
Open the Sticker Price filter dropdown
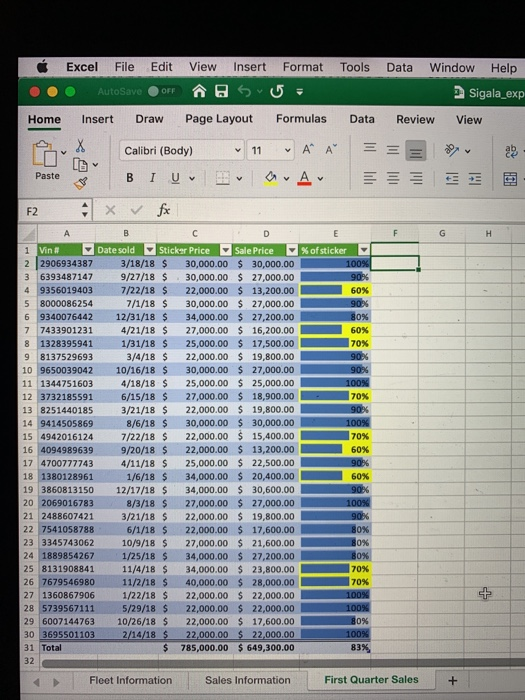[x=226, y=250]
